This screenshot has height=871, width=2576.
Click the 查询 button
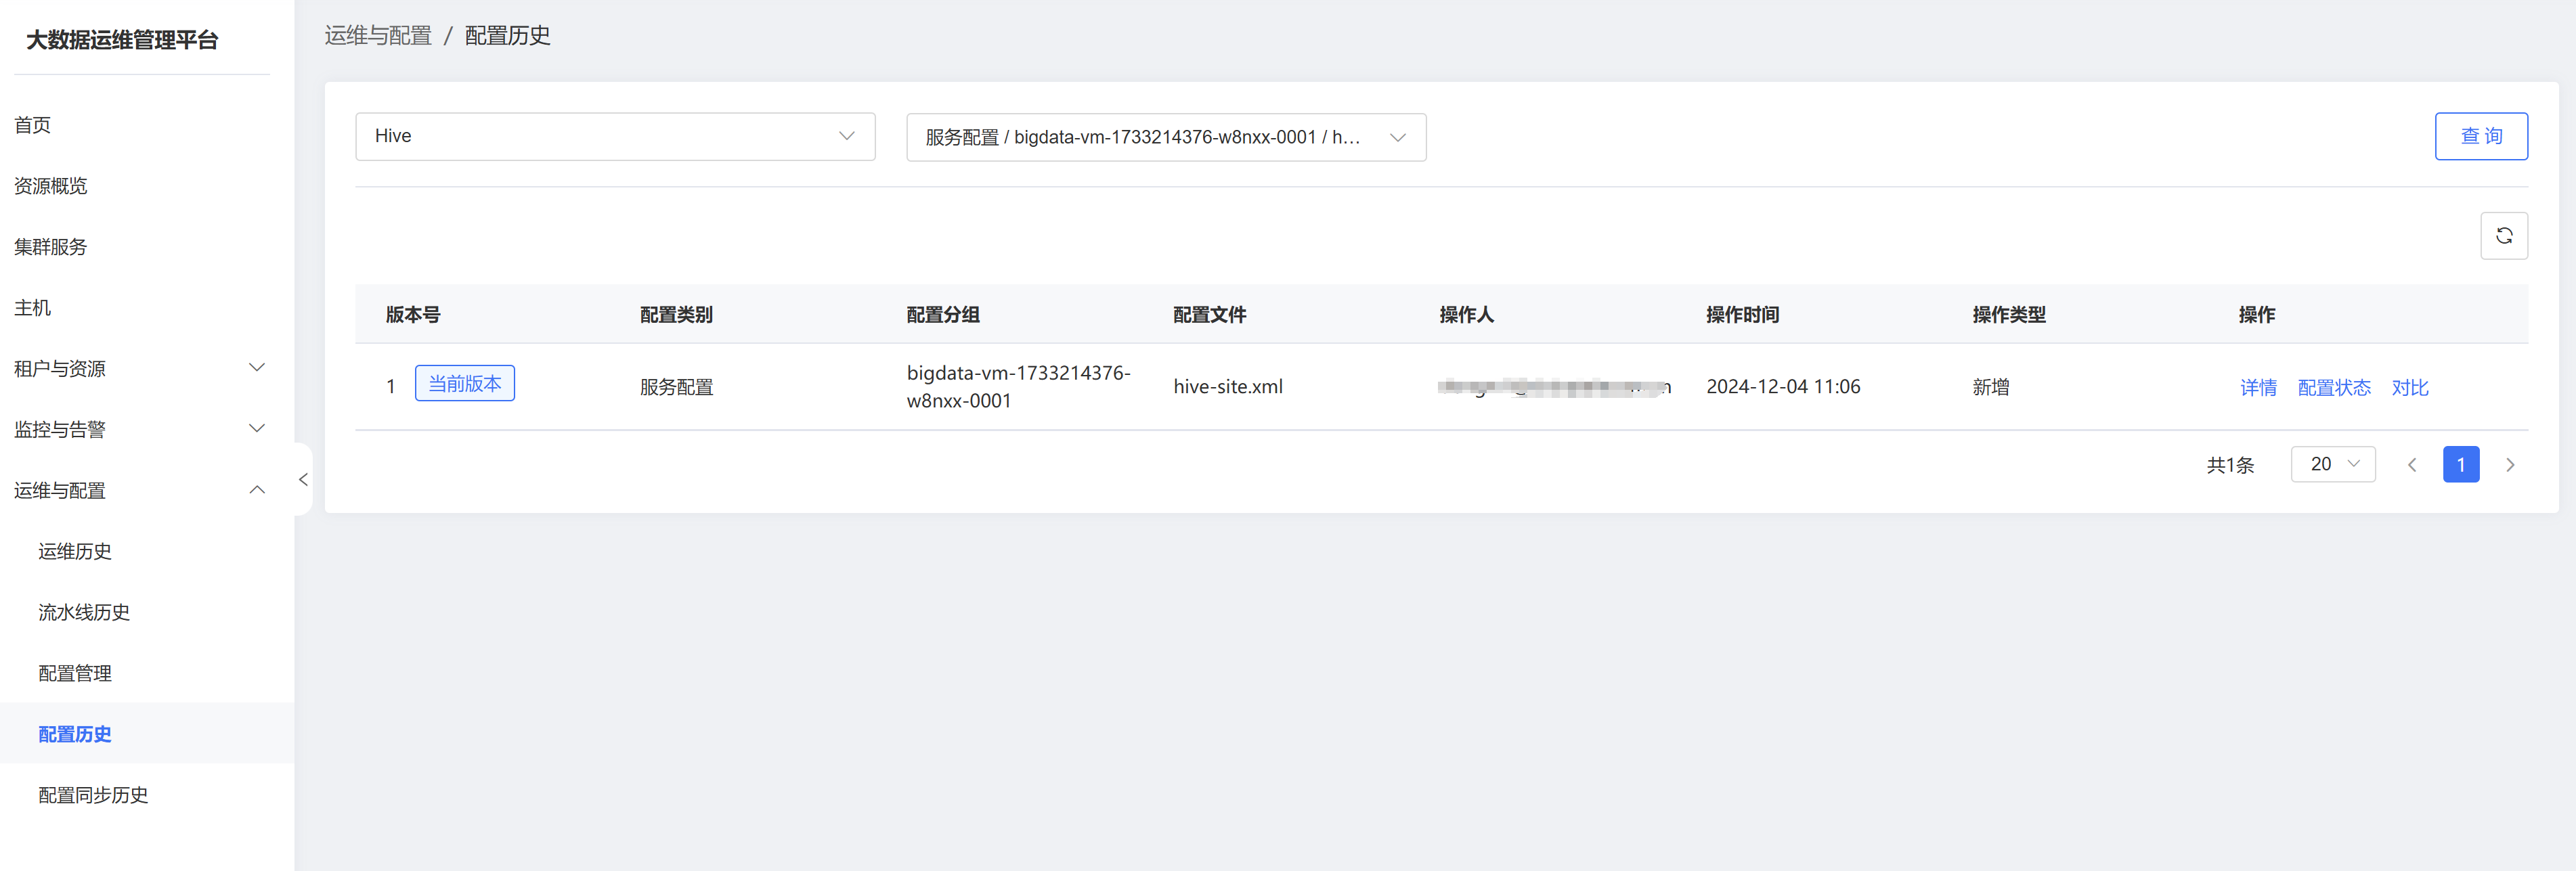[x=2480, y=136]
